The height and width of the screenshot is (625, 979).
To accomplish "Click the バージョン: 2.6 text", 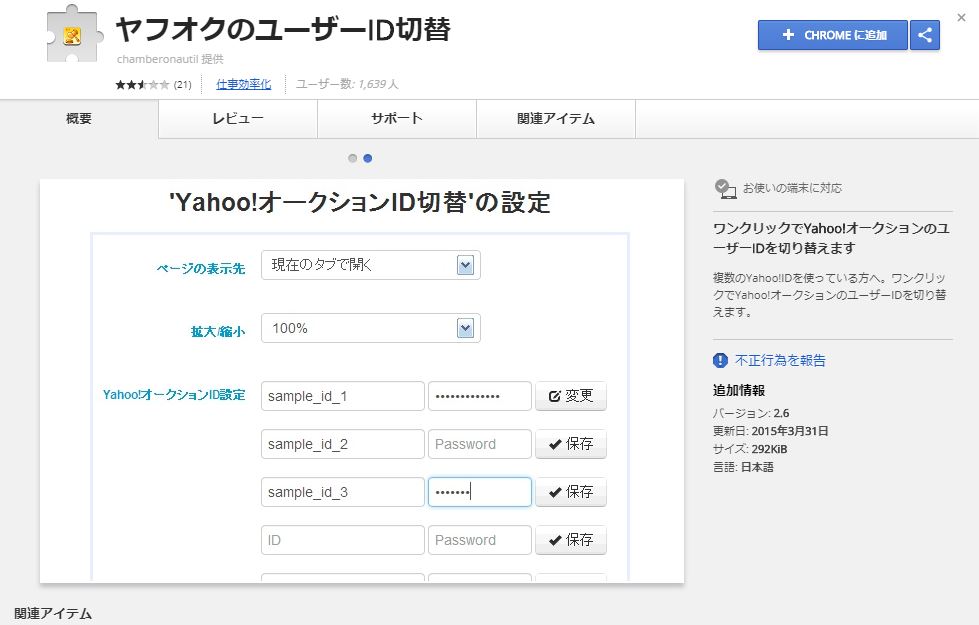I will 750,413.
